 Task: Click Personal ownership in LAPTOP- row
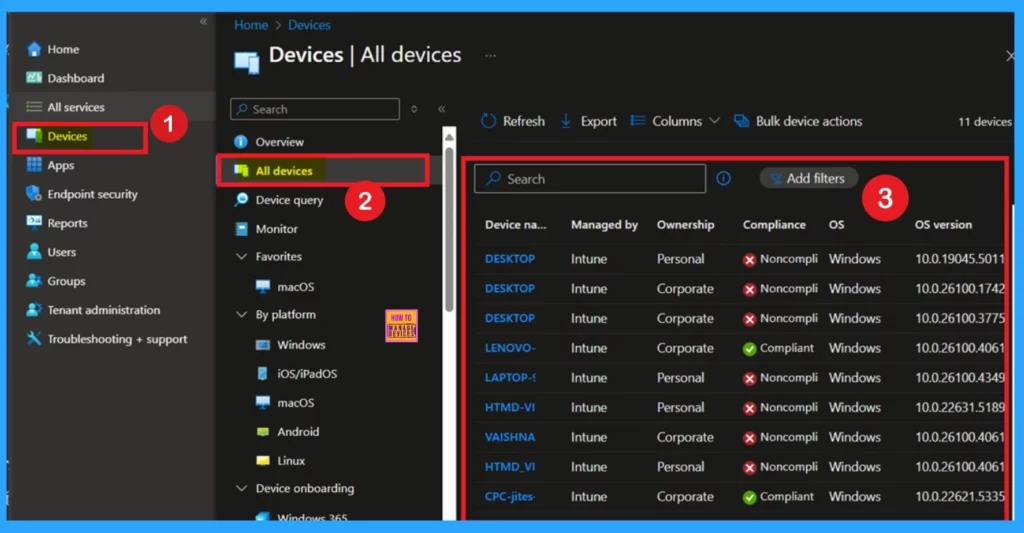point(680,378)
